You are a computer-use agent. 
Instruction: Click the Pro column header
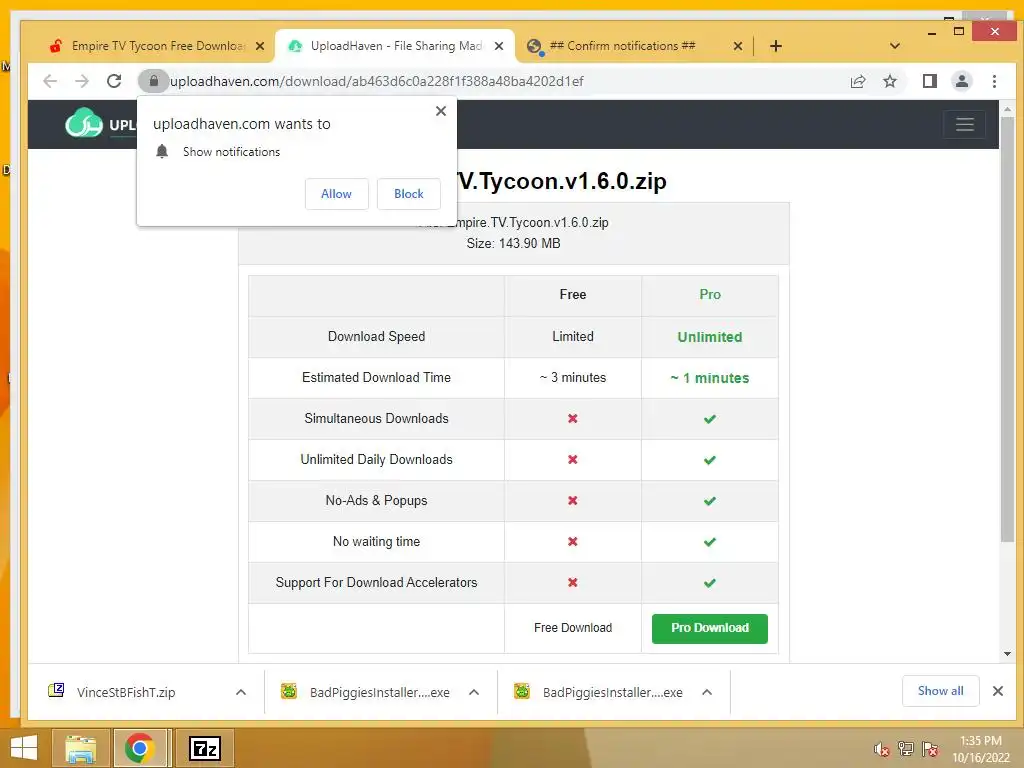(x=710, y=295)
